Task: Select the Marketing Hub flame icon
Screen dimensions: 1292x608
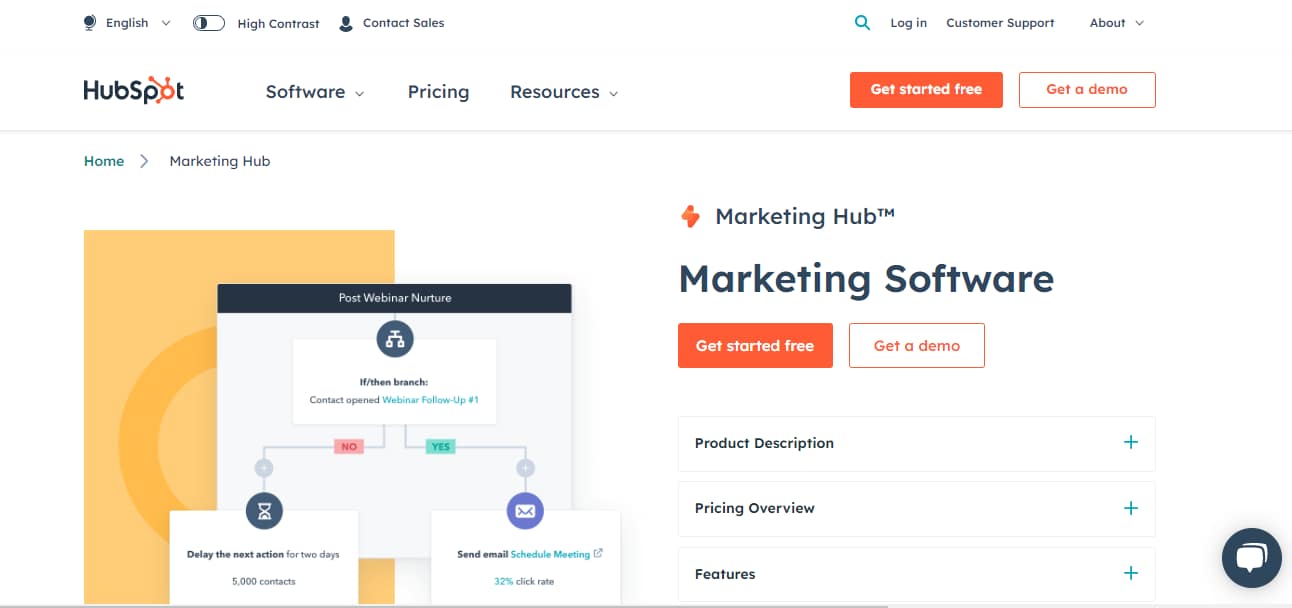Action: (691, 216)
